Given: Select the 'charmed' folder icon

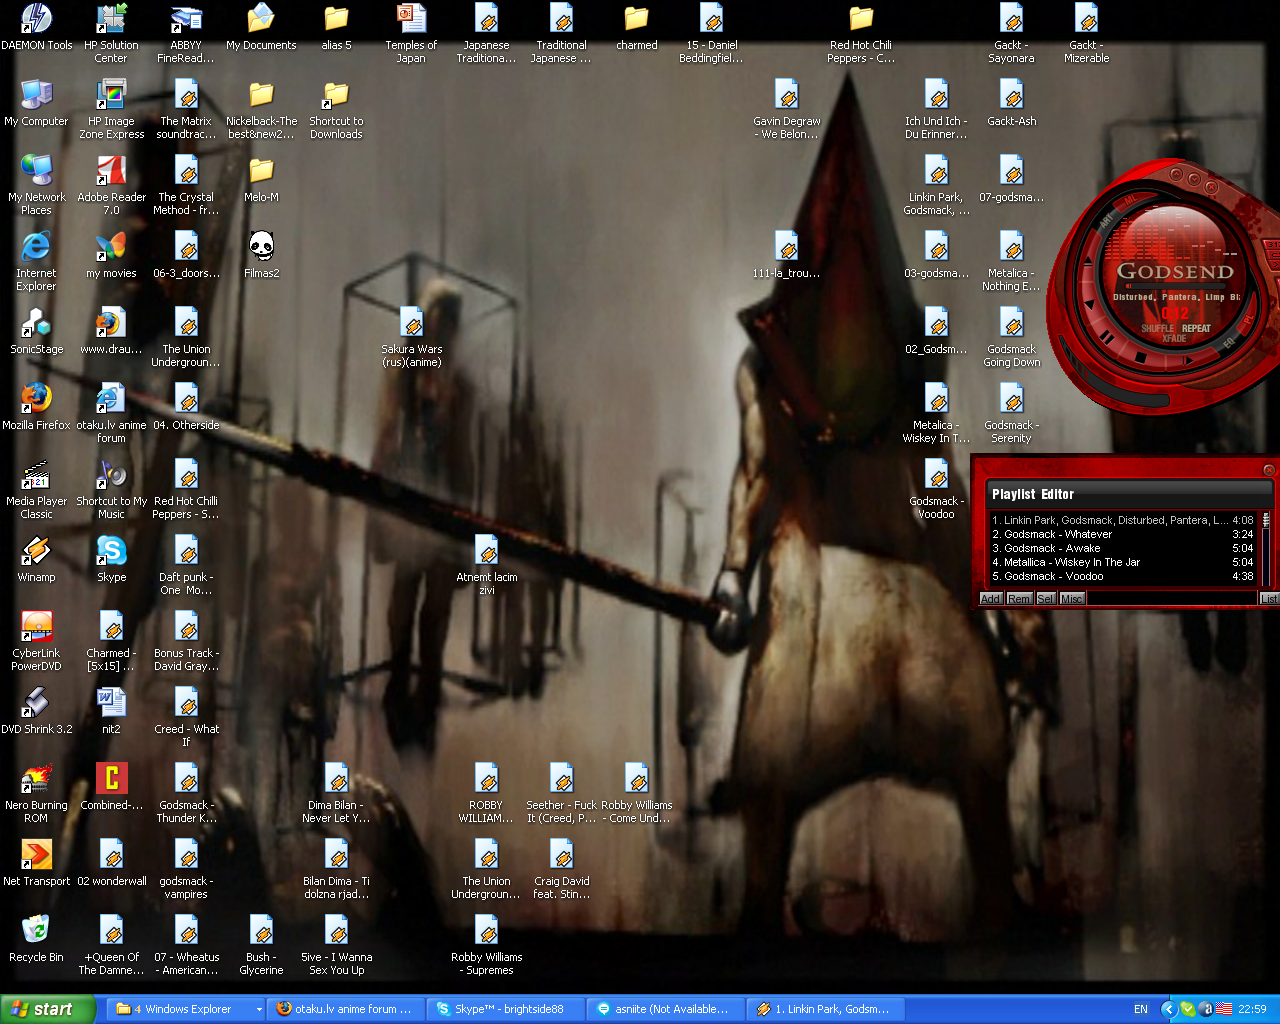Looking at the screenshot, I should (636, 27).
